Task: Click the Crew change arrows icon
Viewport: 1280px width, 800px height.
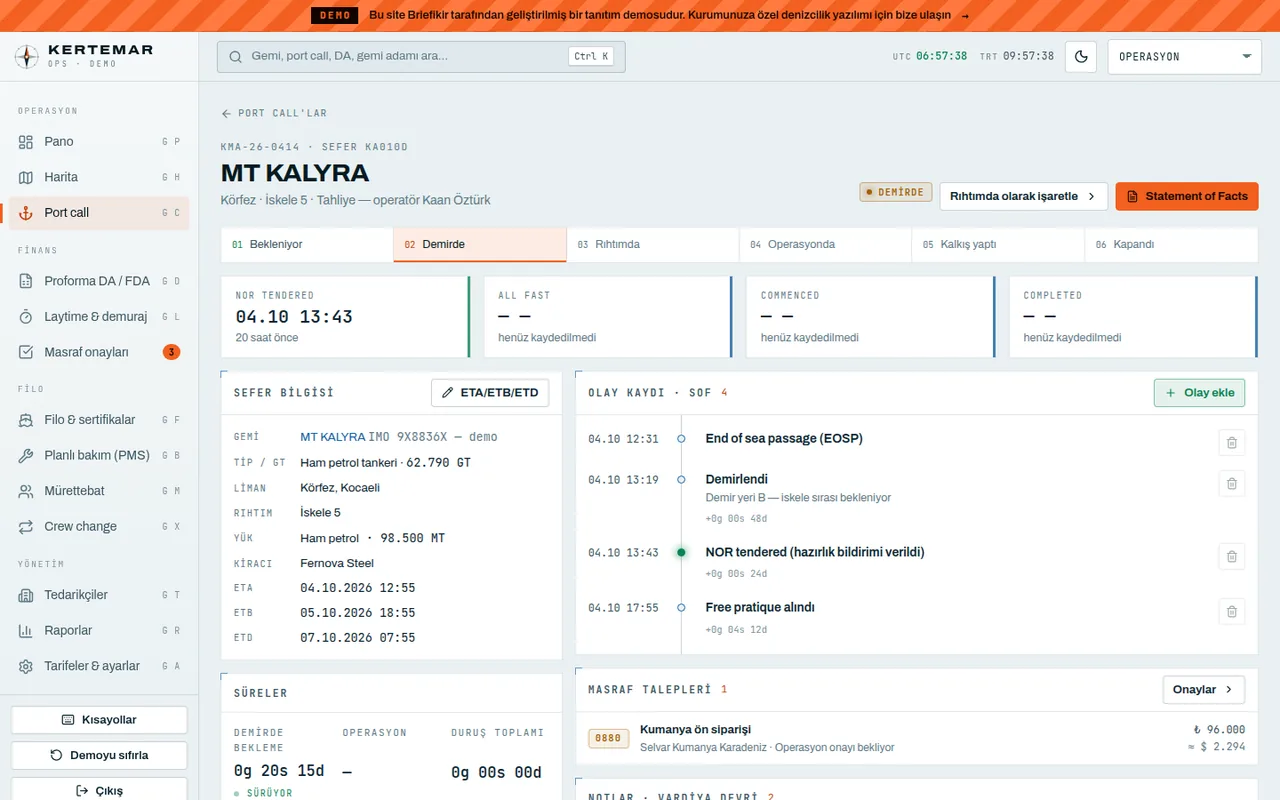Action: coord(26,526)
